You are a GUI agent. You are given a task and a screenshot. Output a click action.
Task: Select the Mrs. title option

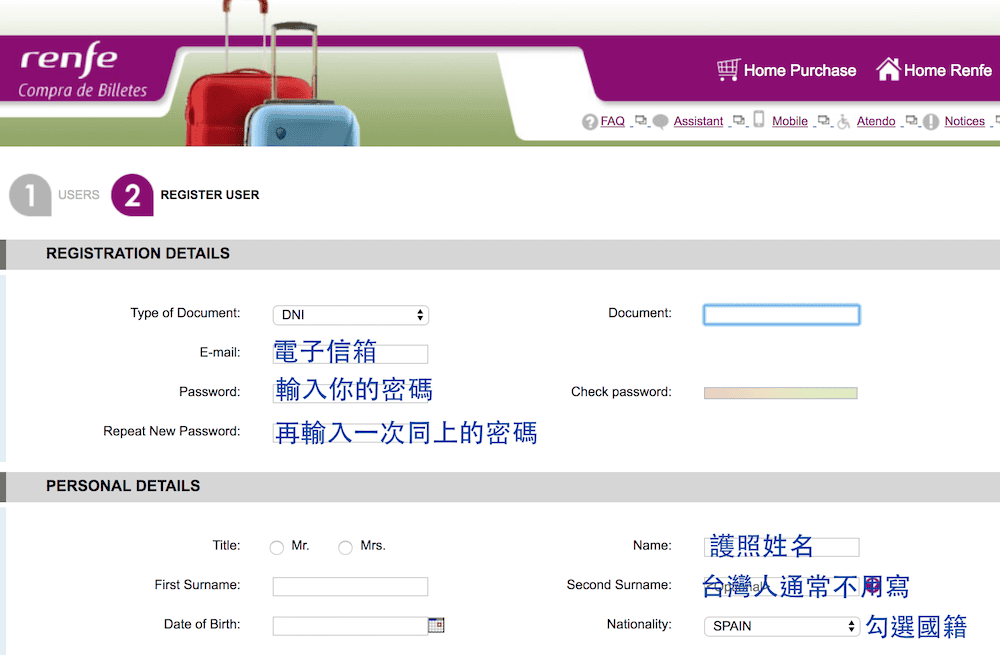click(x=347, y=547)
